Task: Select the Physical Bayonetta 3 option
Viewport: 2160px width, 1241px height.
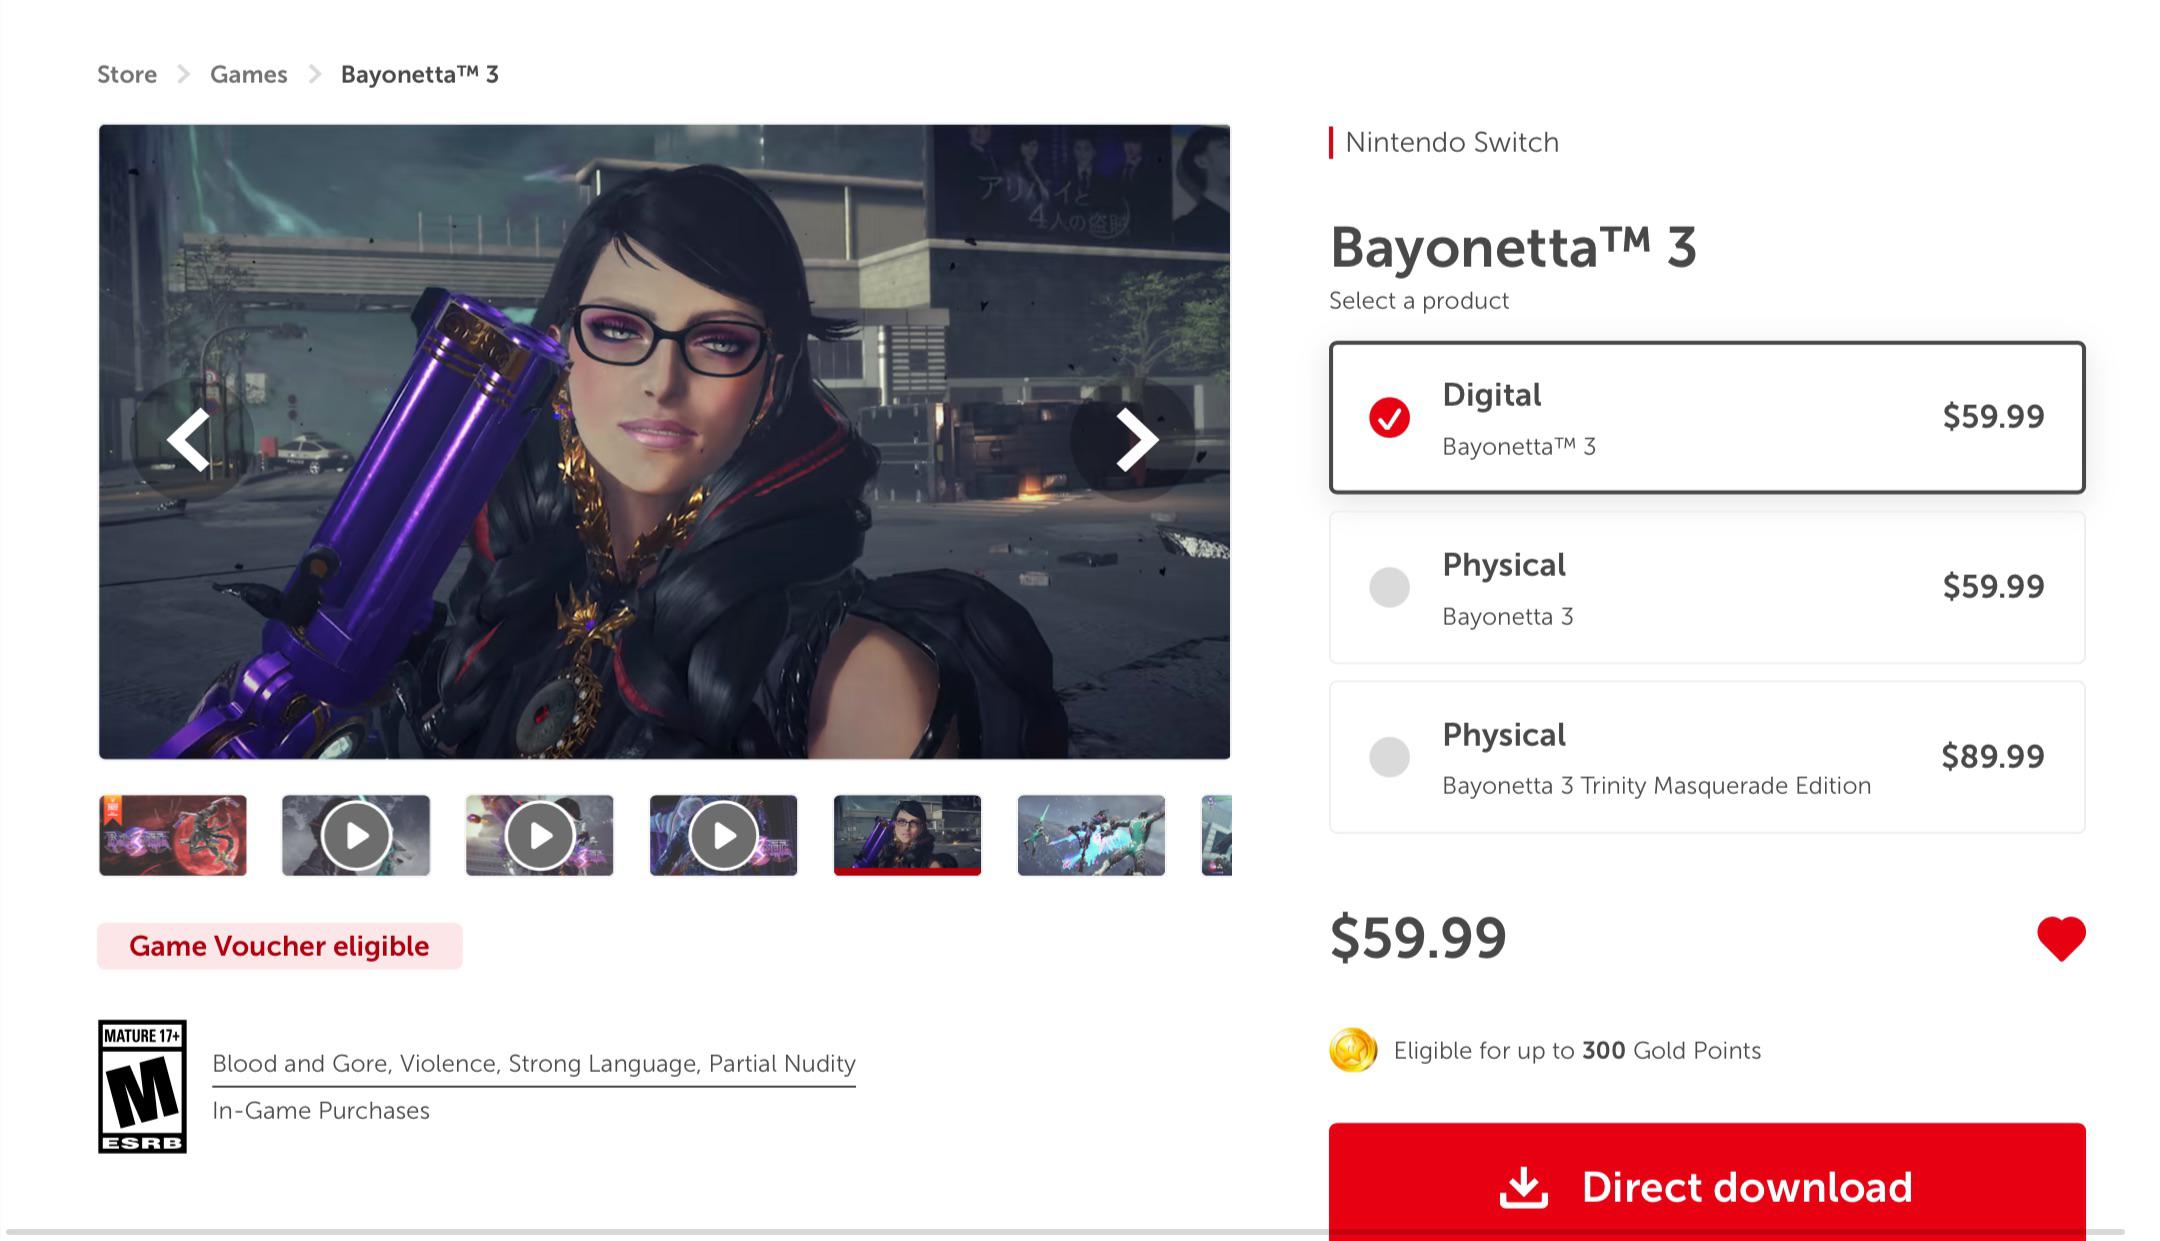Action: [x=1706, y=587]
